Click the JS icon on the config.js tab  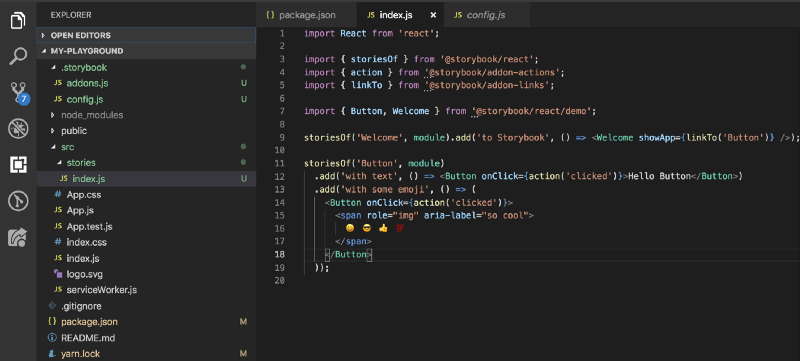point(458,15)
